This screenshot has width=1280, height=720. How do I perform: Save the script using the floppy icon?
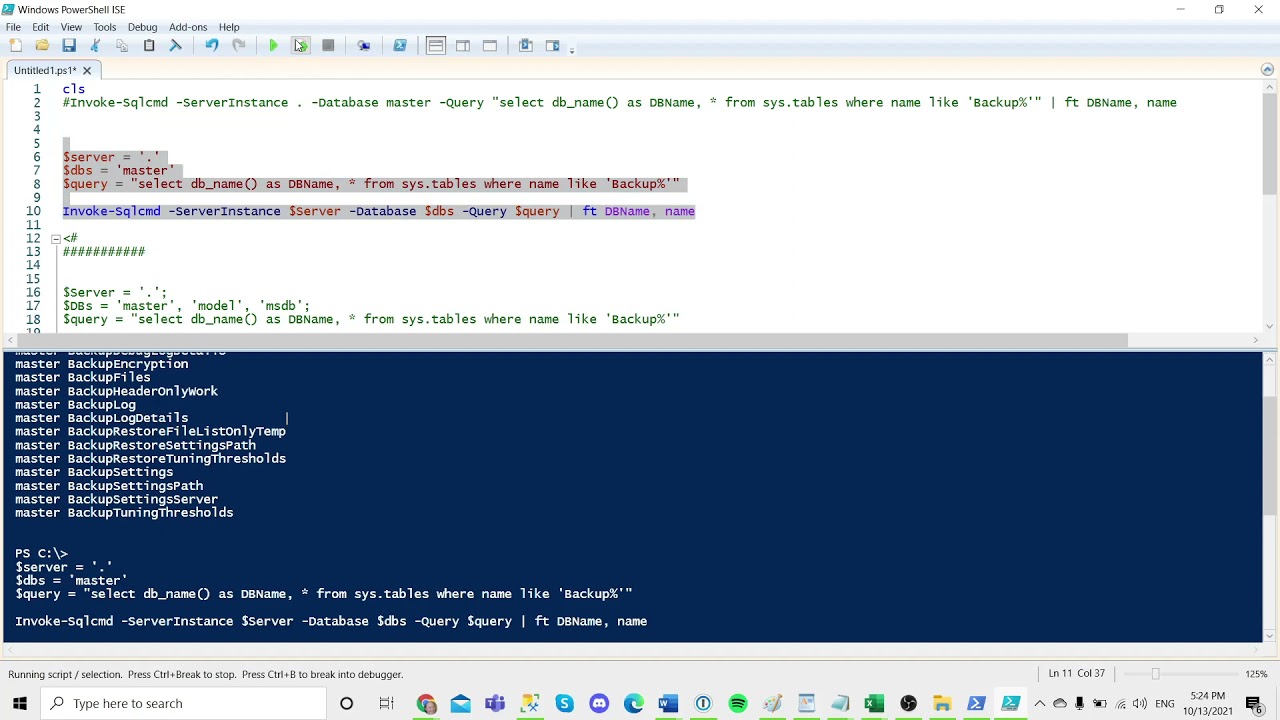(69, 46)
